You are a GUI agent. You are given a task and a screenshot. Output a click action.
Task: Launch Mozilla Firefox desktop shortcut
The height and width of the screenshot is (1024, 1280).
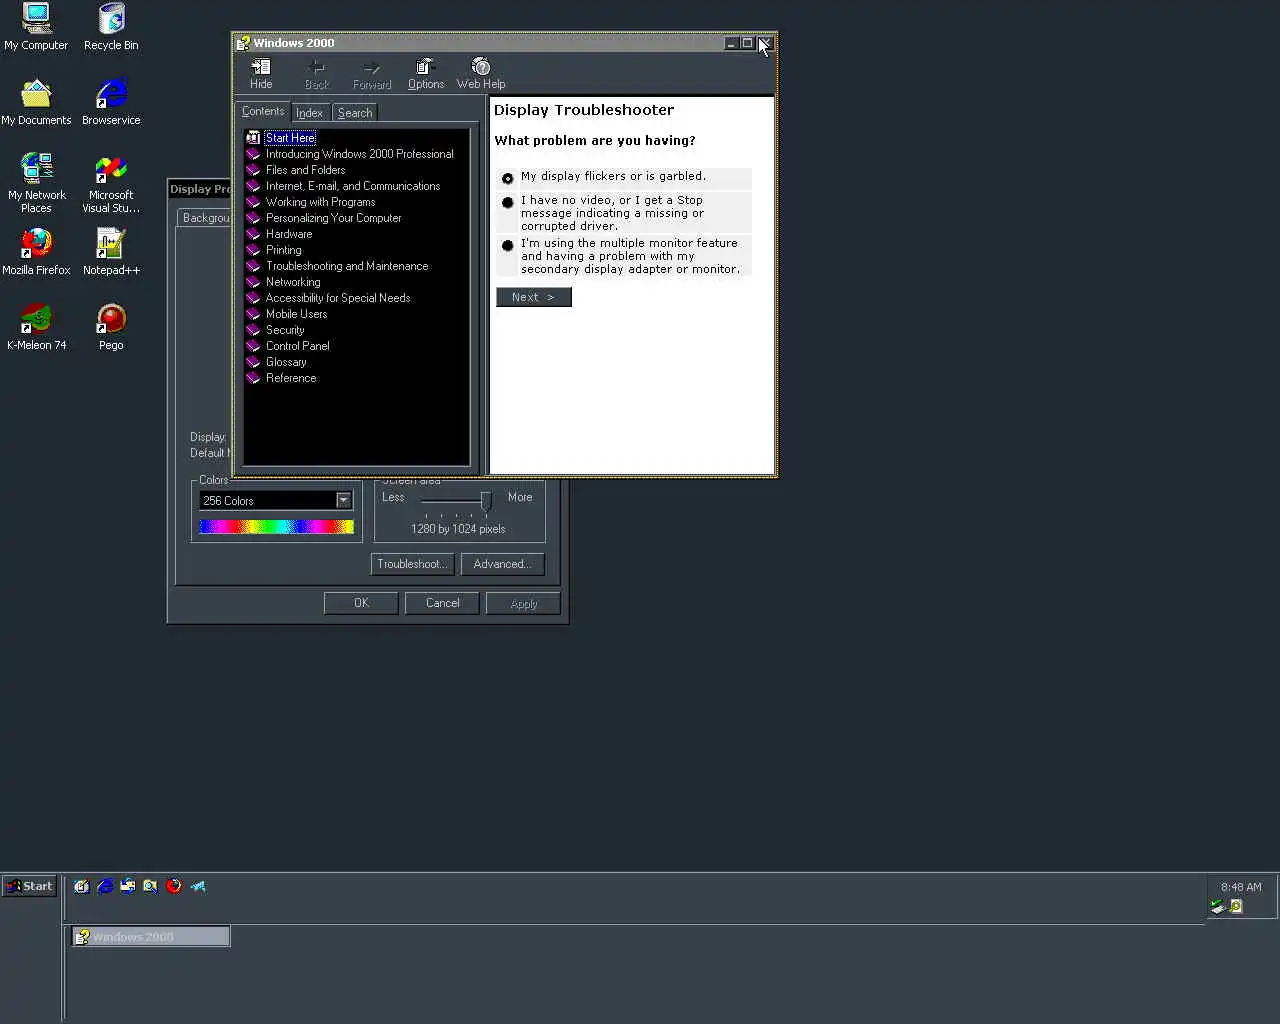pos(36,252)
